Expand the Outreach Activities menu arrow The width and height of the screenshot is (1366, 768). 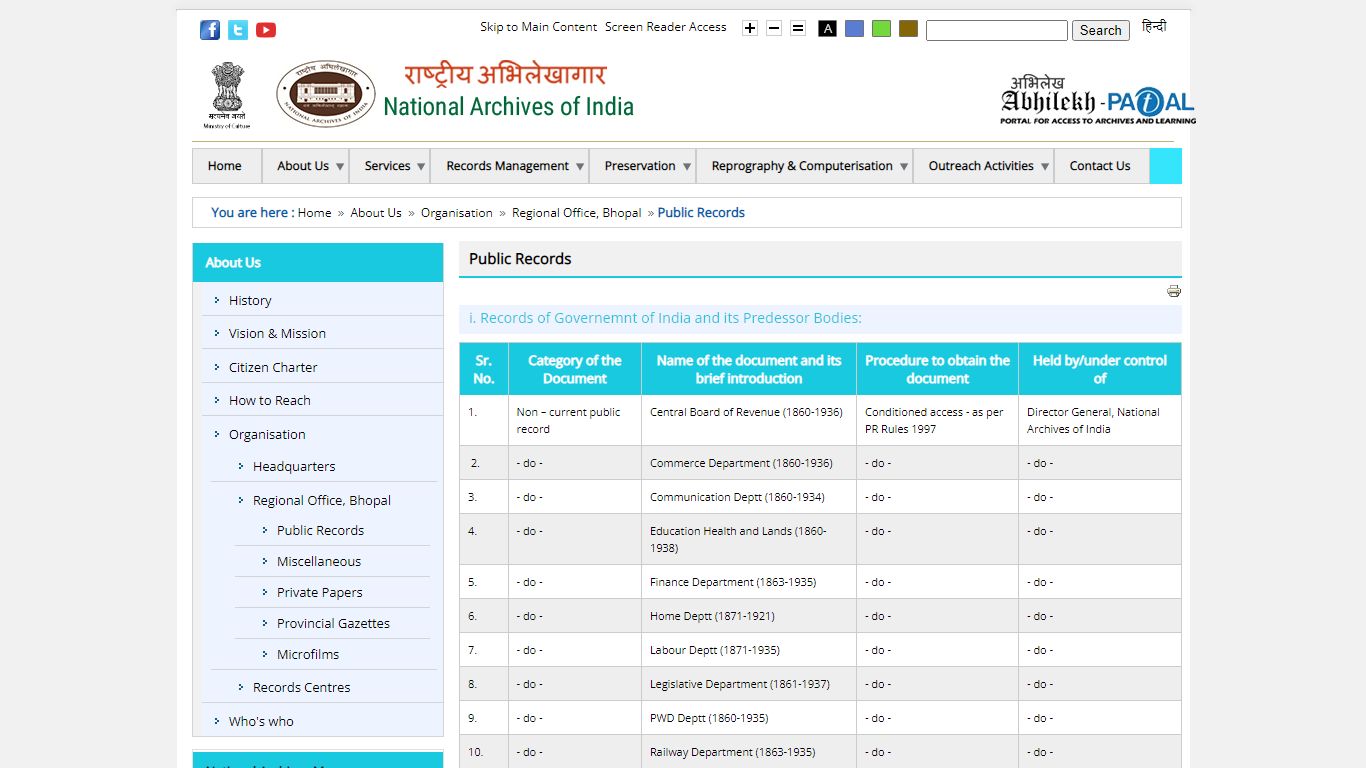[x=1045, y=167]
